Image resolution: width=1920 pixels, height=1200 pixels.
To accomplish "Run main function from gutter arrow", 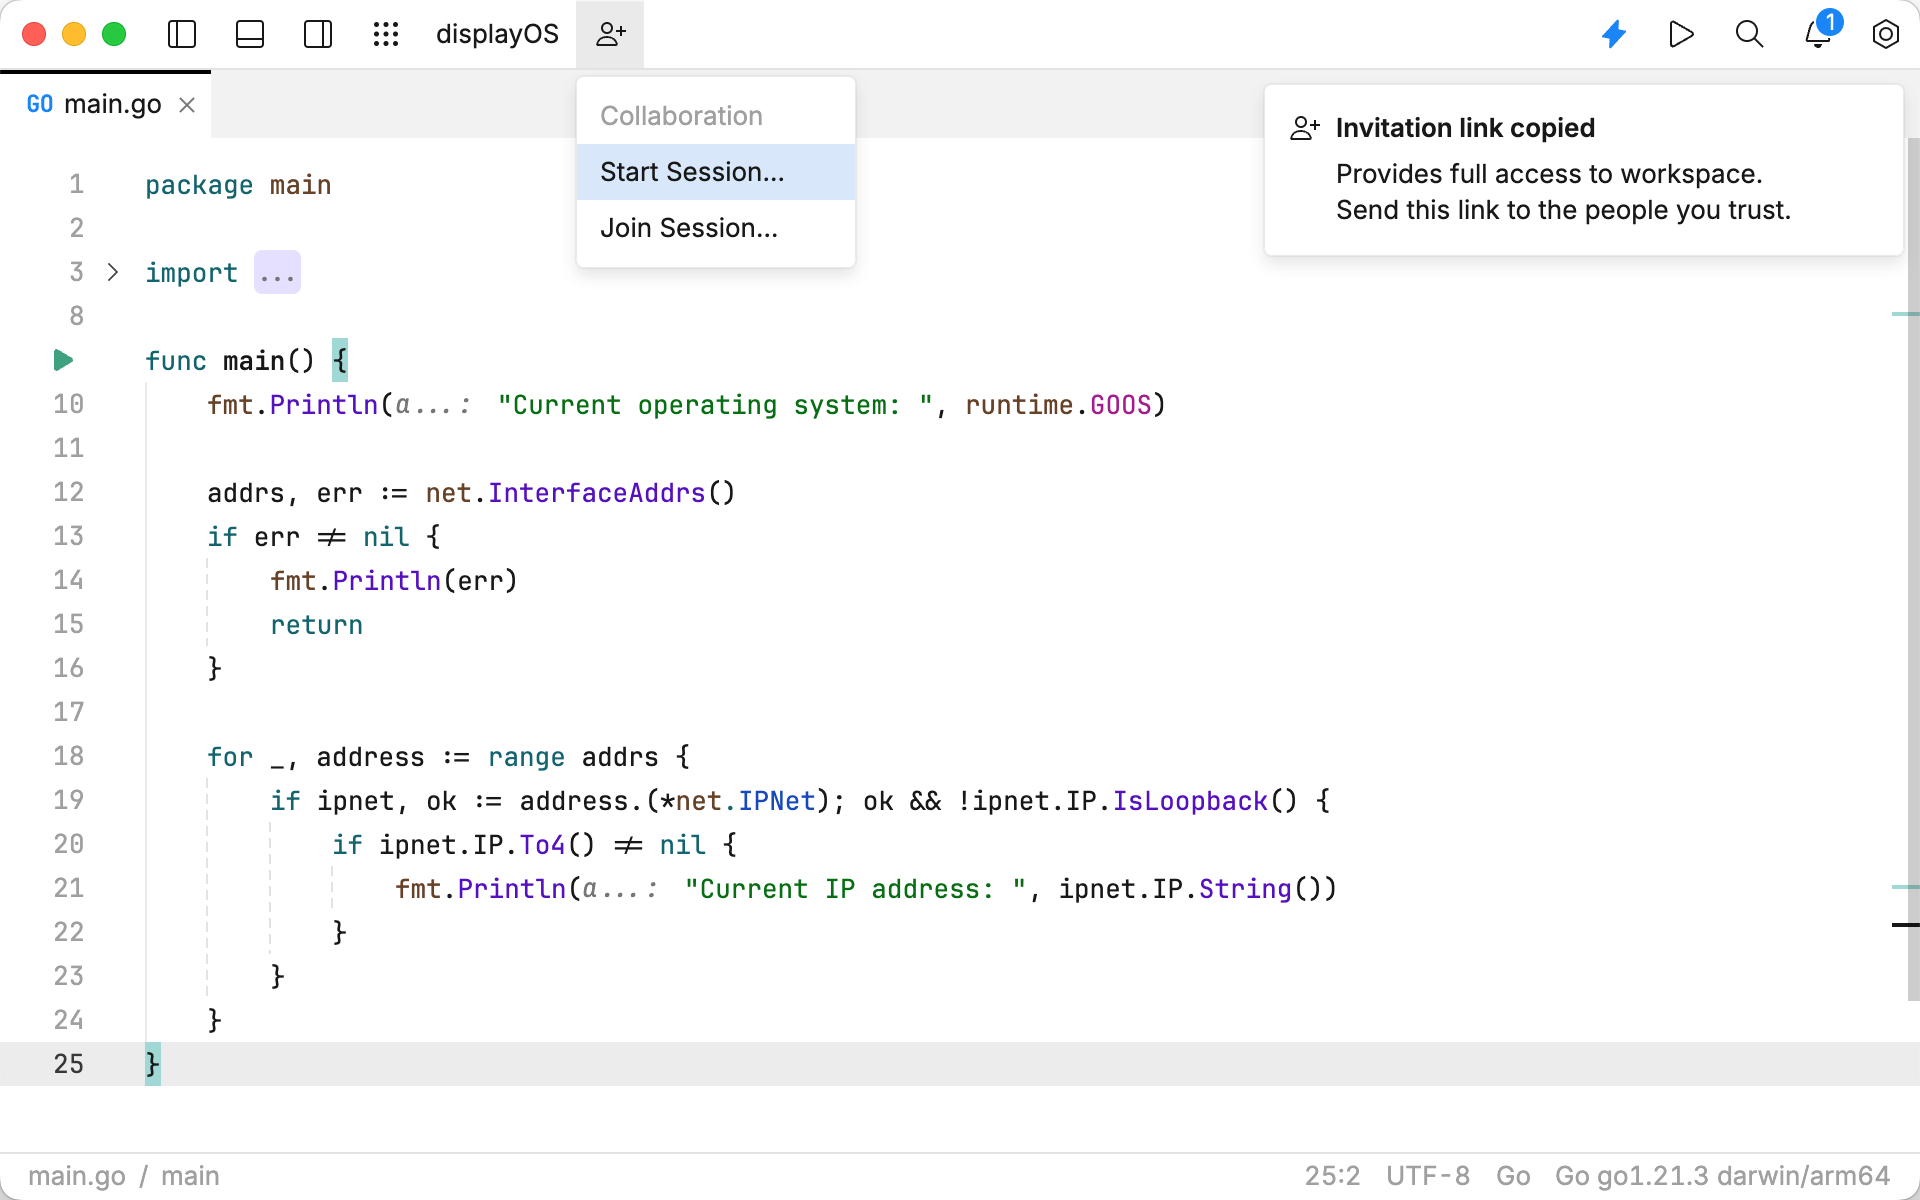I will click(x=63, y=360).
